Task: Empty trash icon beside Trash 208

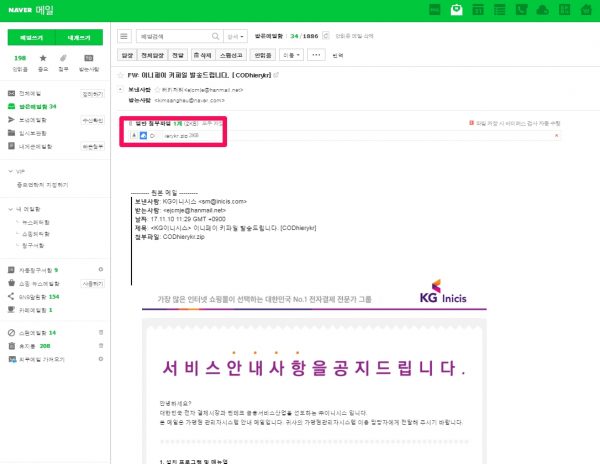Action: pos(101,346)
